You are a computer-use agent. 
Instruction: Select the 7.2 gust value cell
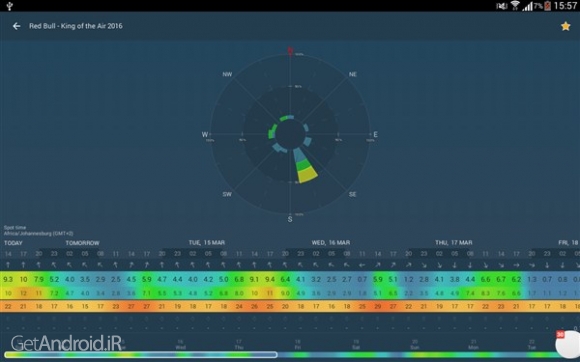54,293
